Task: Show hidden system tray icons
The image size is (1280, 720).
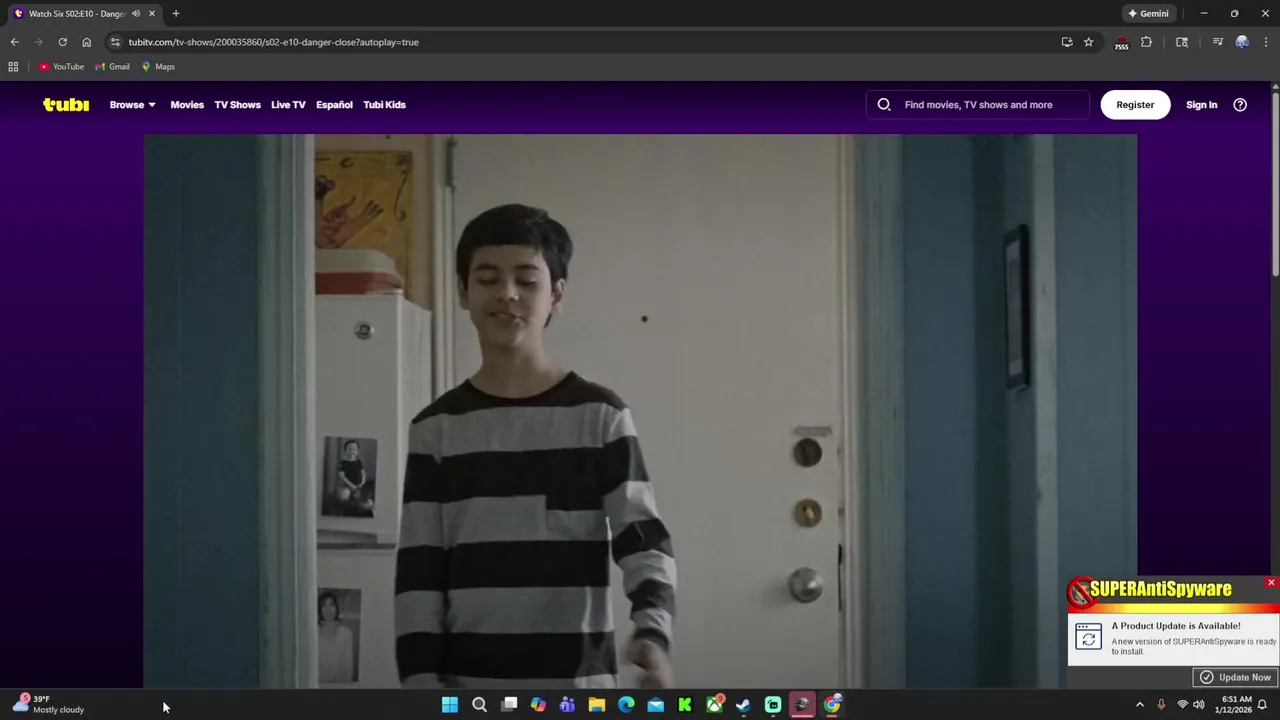Action: pos(1139,705)
